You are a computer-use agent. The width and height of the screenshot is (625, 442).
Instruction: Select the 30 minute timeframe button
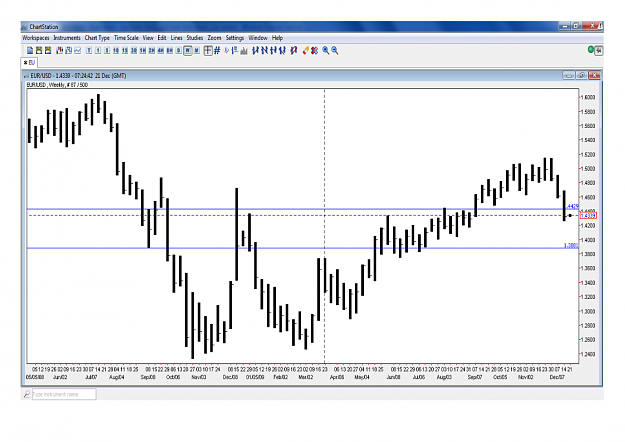coord(134,50)
